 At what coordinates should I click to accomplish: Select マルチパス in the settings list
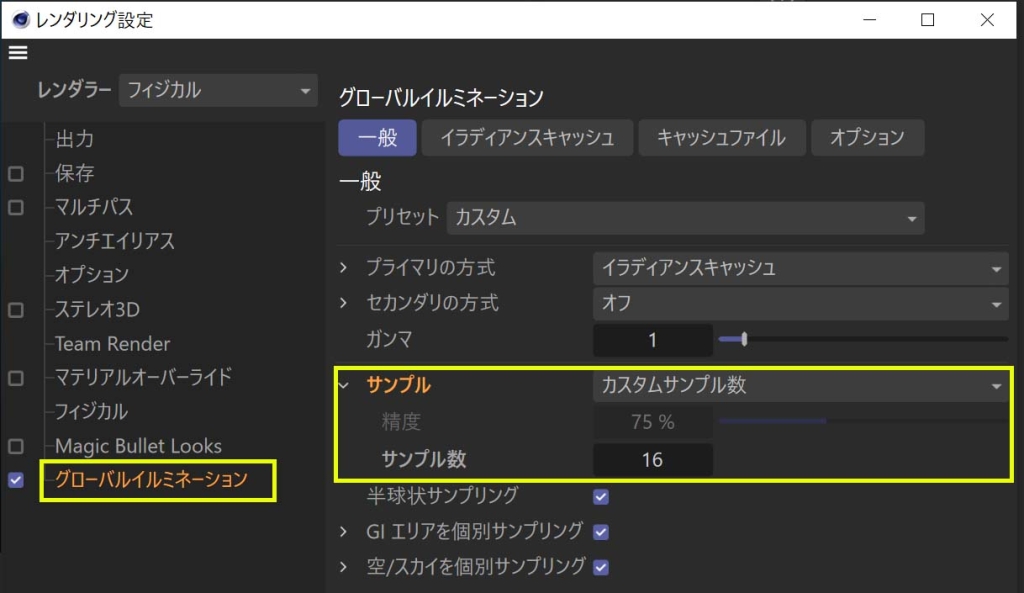pyautogui.click(x=94, y=207)
